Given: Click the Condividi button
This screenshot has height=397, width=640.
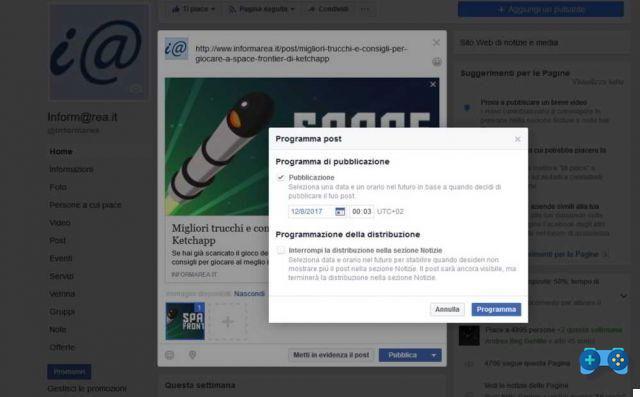Looking at the screenshot, I should click(x=329, y=9).
